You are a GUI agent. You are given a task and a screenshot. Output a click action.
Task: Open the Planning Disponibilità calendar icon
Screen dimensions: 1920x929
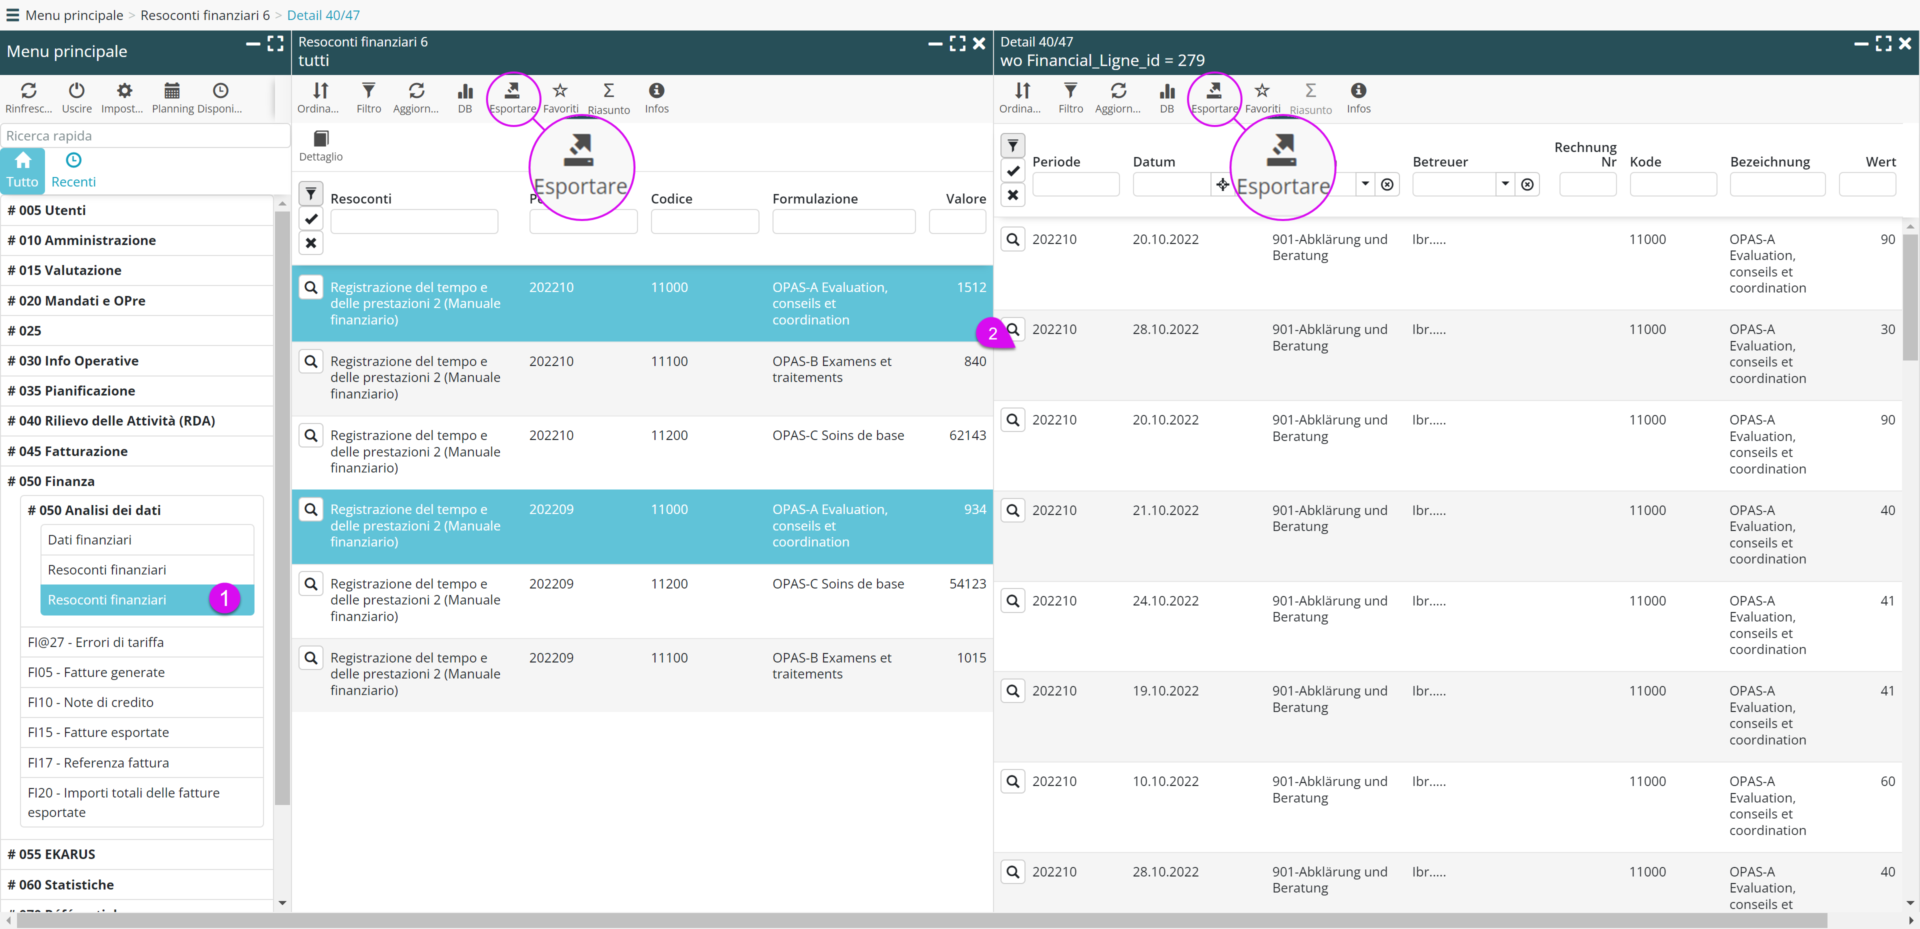[172, 92]
